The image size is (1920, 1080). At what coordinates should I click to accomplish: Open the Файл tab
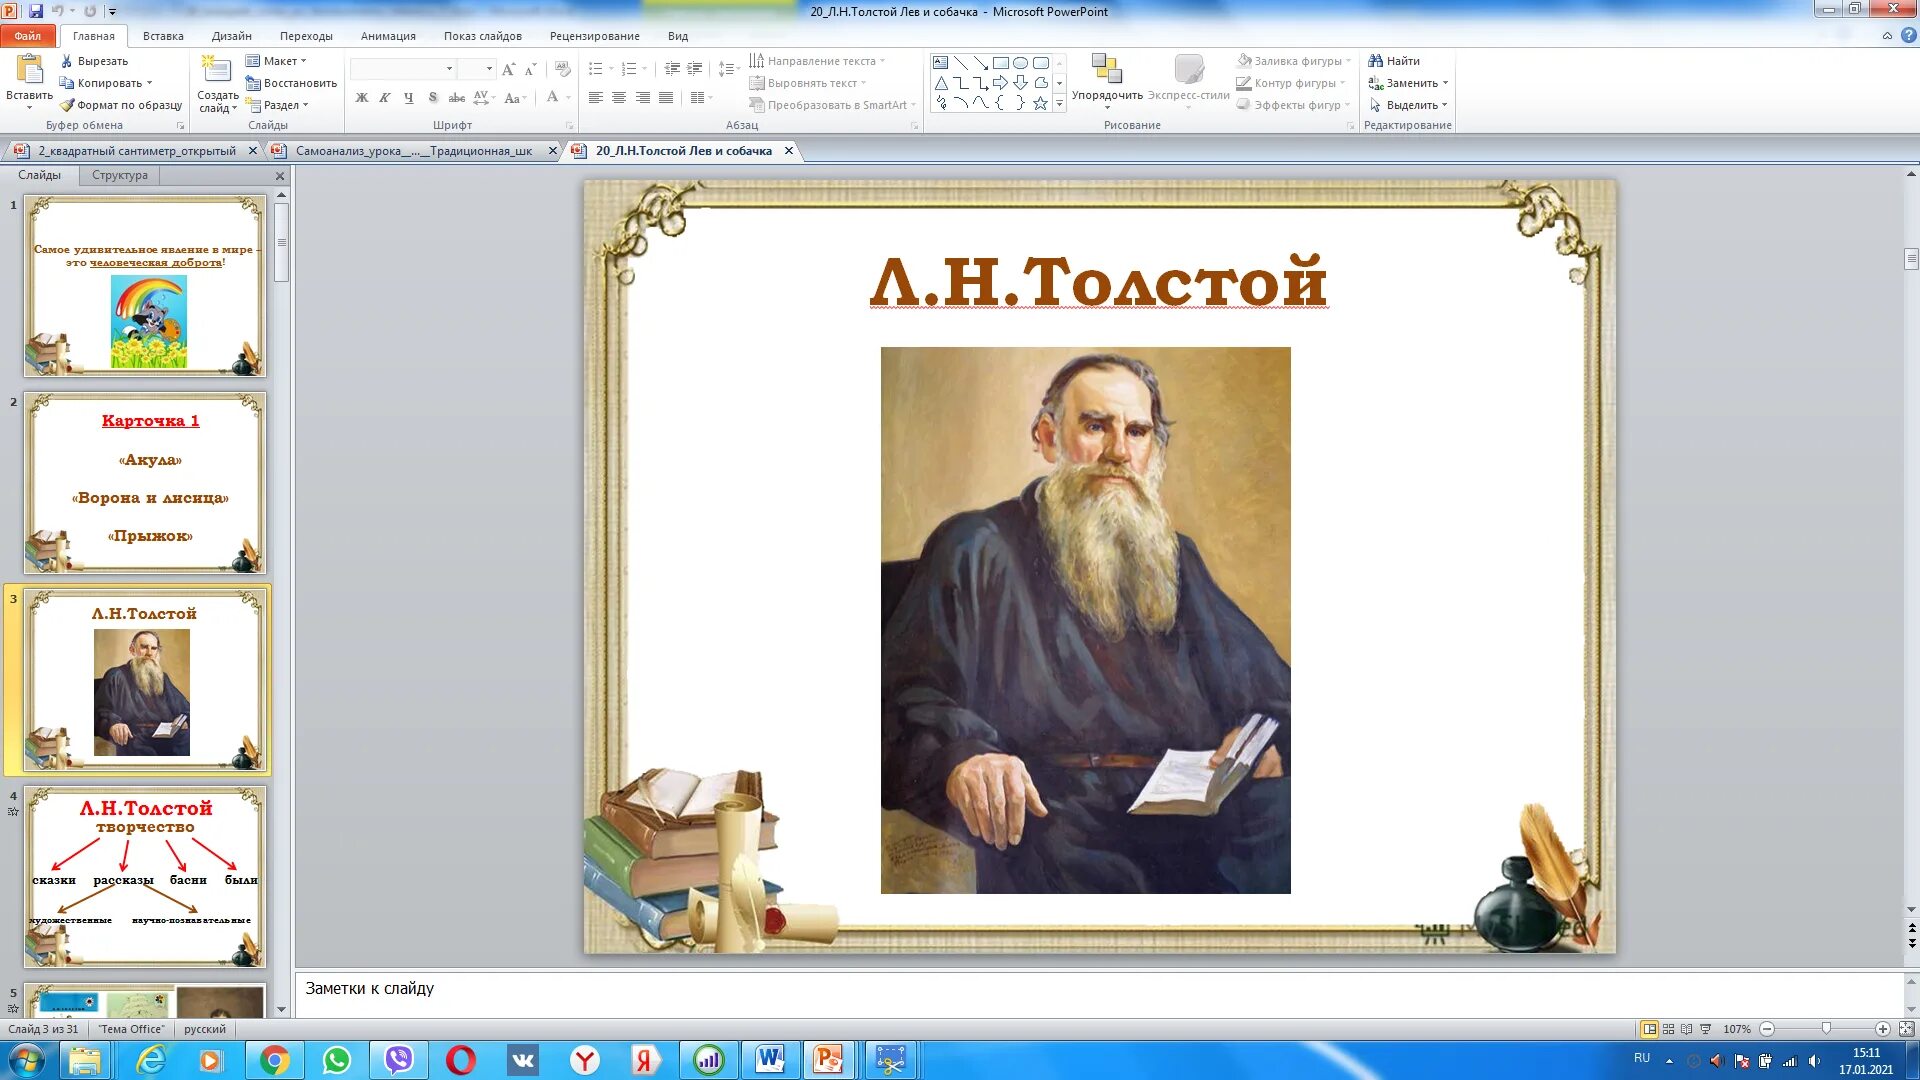pos(28,36)
